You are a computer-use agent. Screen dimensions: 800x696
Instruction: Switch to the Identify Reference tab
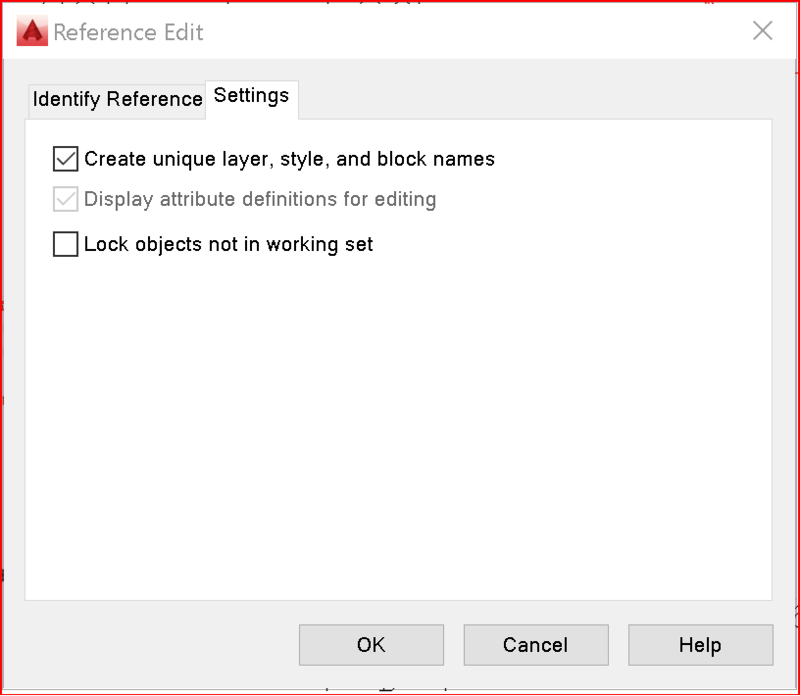point(115,100)
